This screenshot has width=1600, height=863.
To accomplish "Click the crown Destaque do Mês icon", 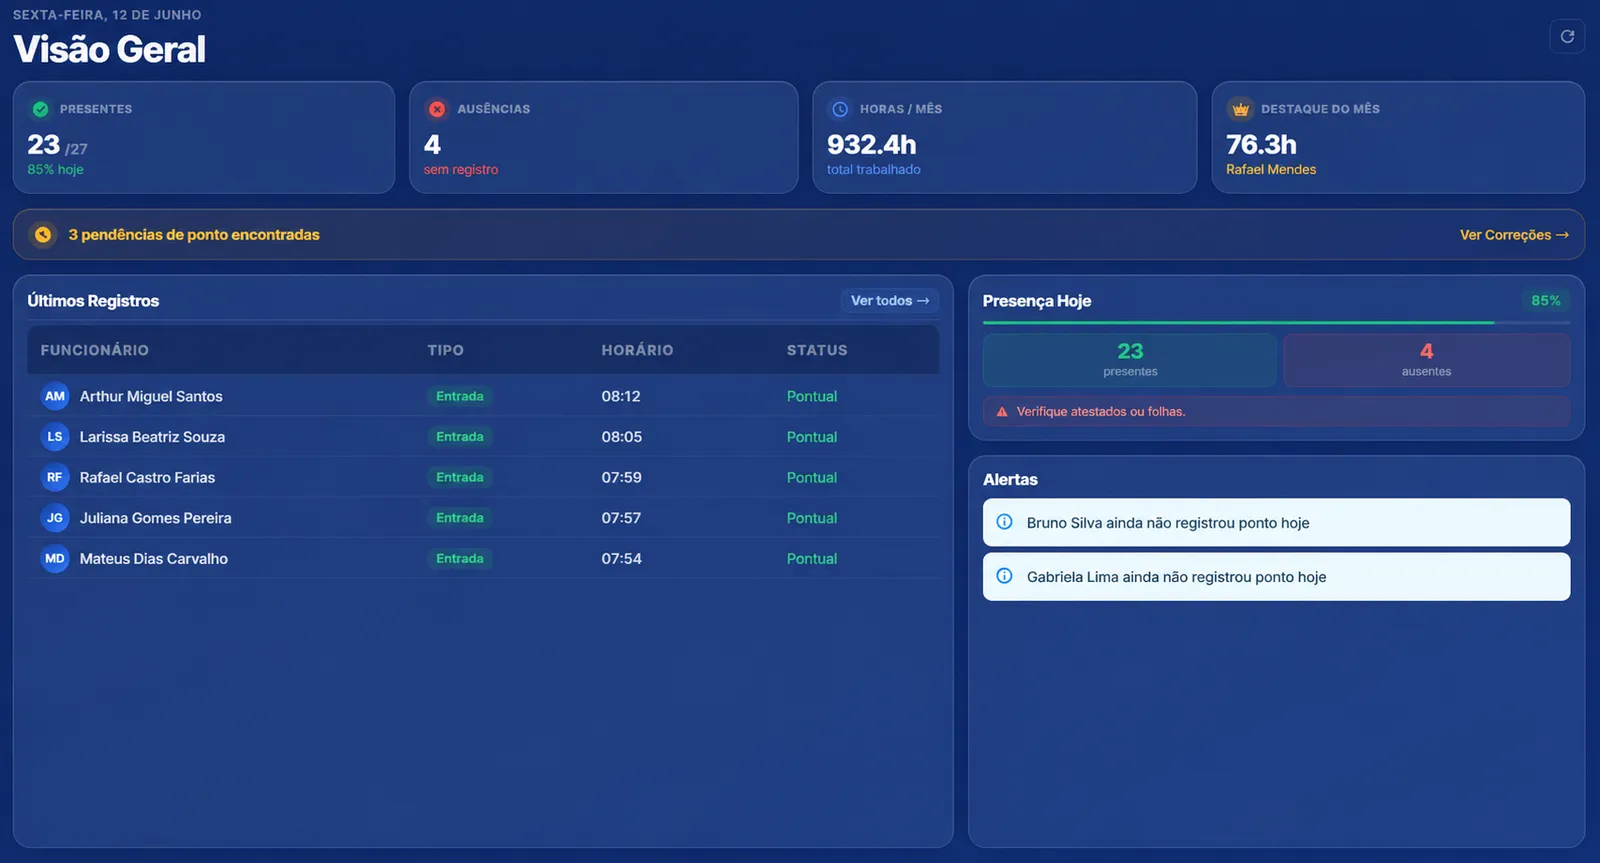I will pyautogui.click(x=1240, y=109).
